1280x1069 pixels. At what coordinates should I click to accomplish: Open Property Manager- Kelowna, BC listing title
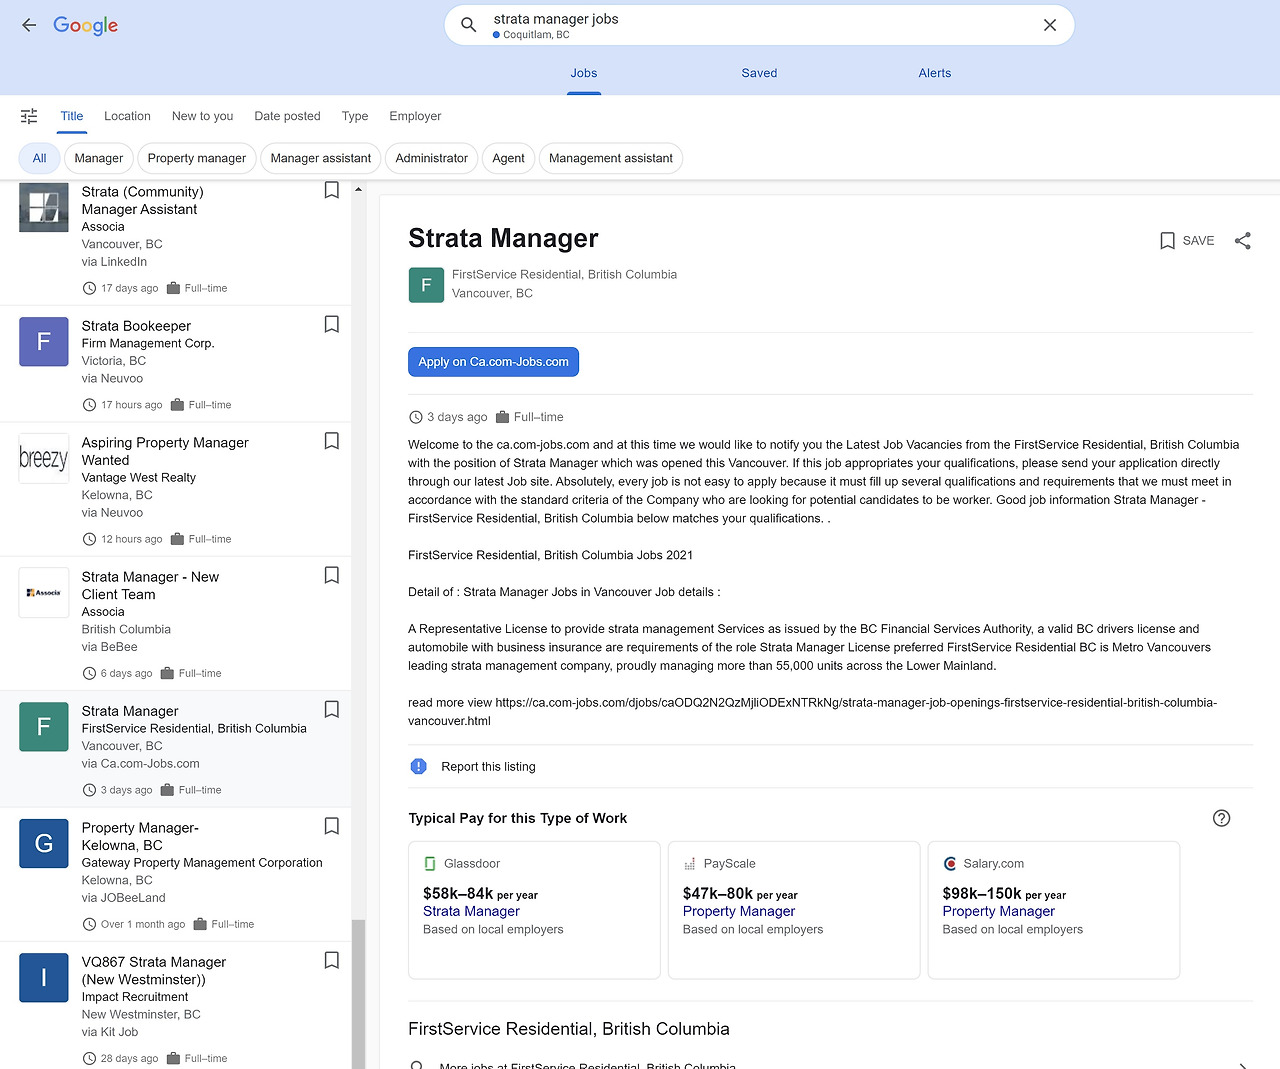coord(140,837)
